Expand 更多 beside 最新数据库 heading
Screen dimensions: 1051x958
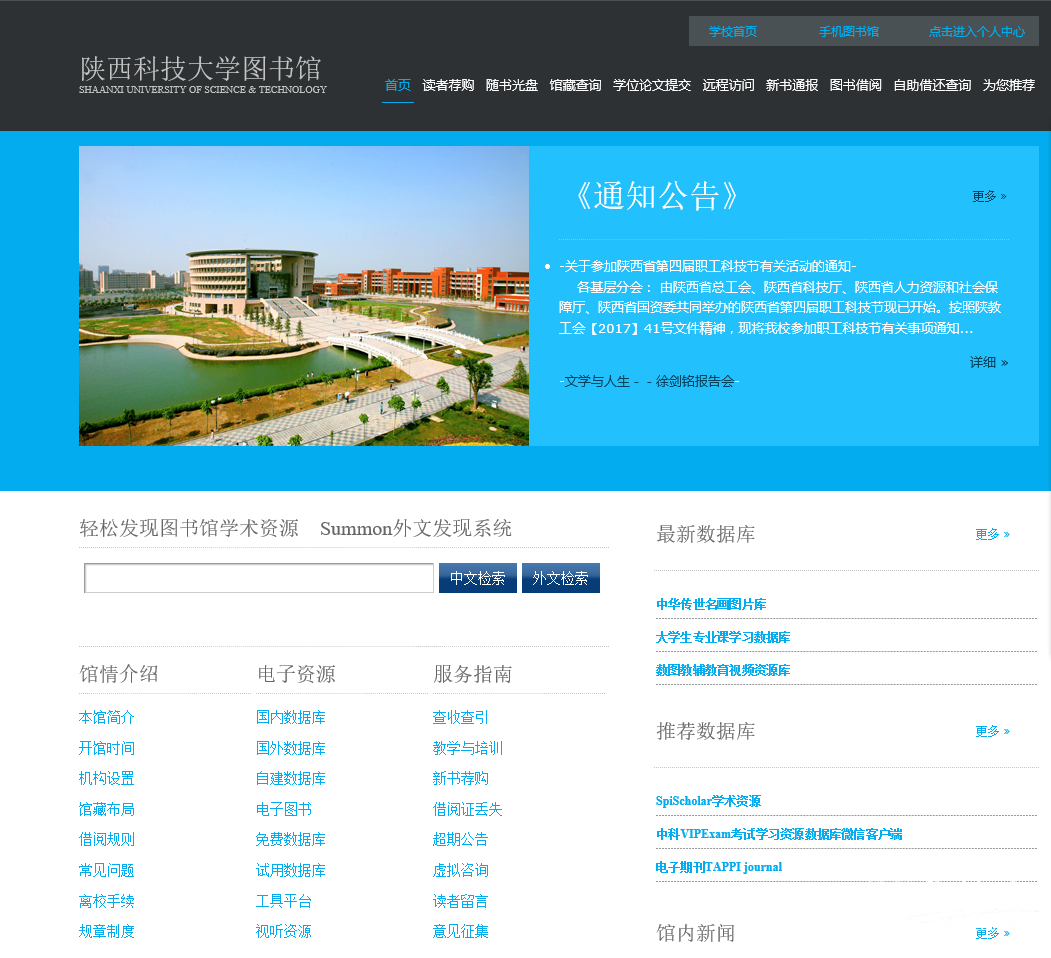pos(992,534)
